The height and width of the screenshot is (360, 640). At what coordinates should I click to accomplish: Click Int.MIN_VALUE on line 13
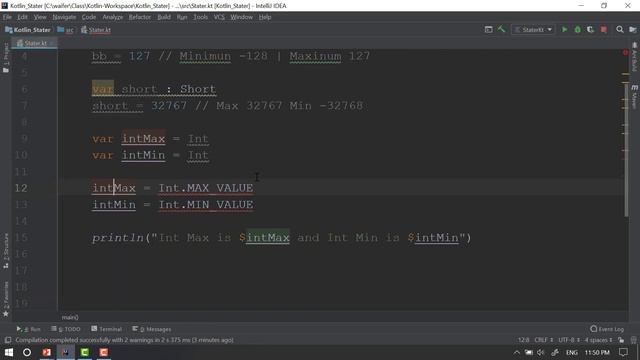point(206,204)
